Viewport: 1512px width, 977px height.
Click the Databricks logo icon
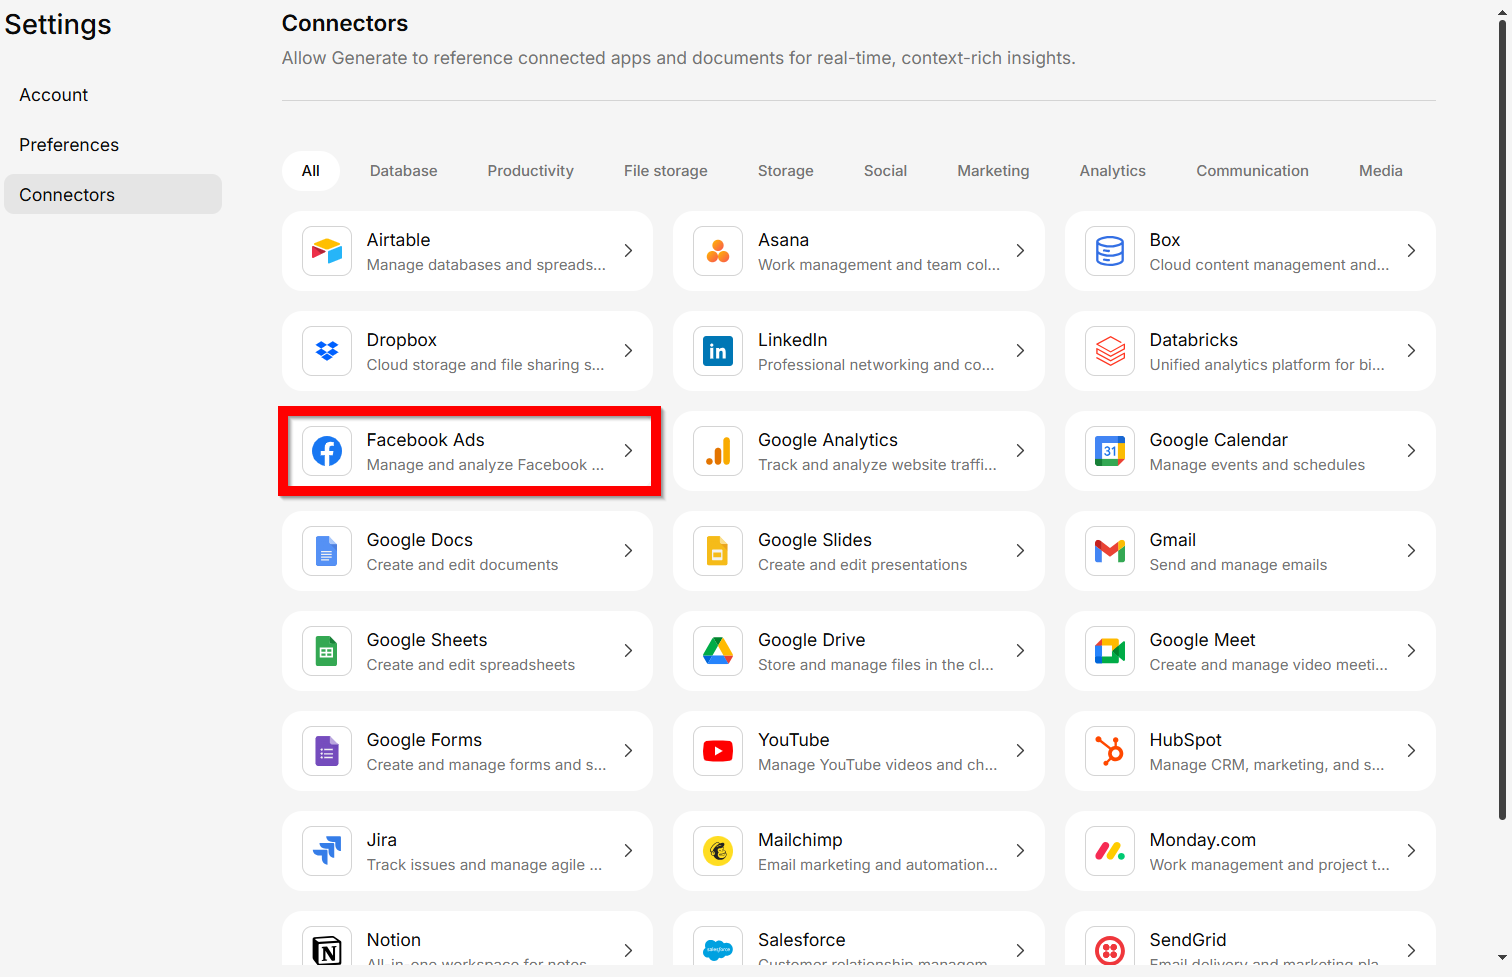point(1110,351)
